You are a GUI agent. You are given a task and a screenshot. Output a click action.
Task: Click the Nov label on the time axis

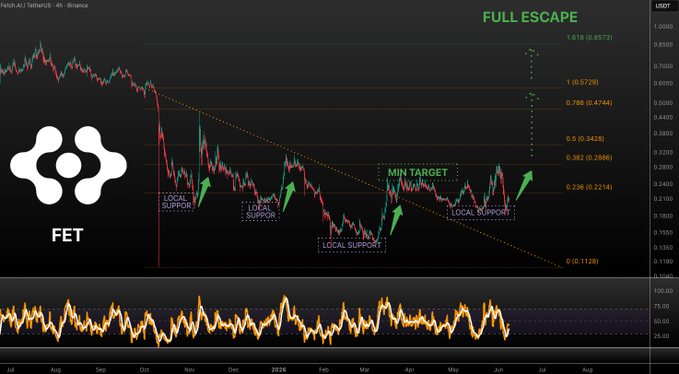[189, 370]
